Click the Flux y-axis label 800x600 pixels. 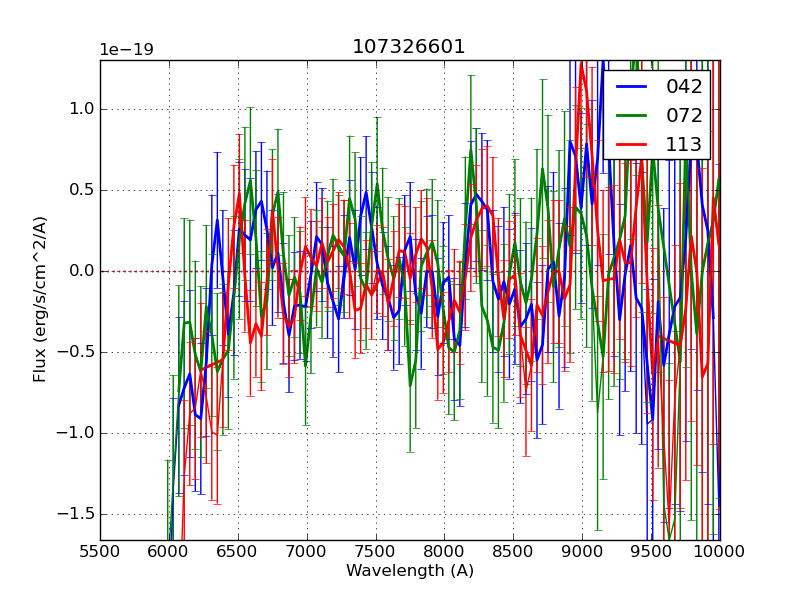(40, 299)
